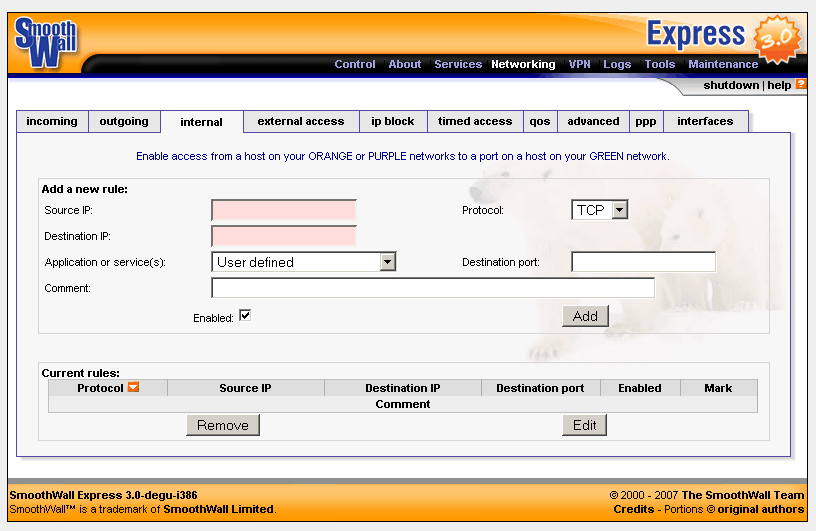This screenshot has width=816, height=531.
Task: Switch to the ip block tab
Action: pyautogui.click(x=393, y=121)
